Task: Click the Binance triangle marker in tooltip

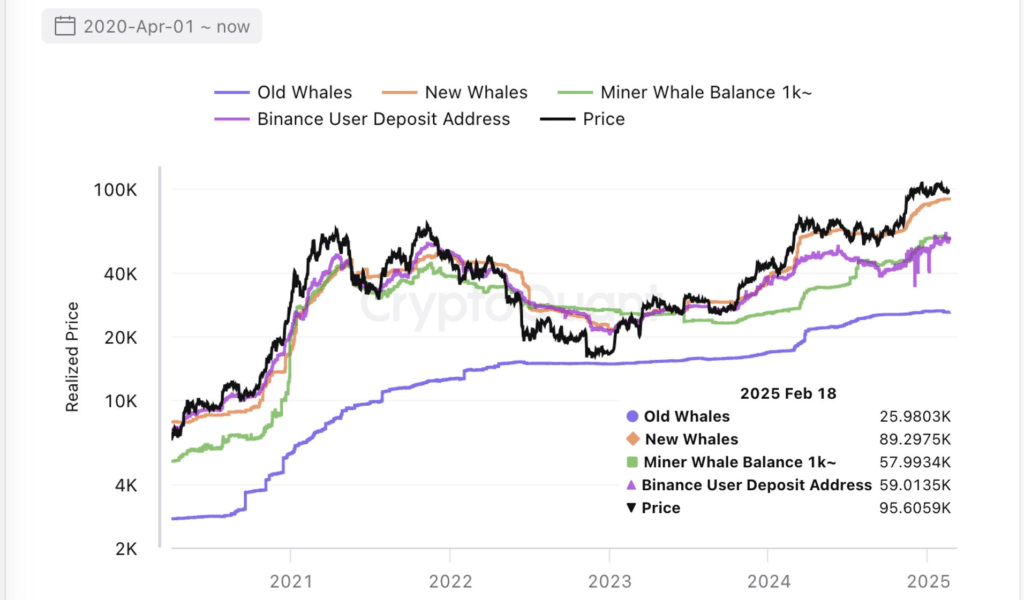Action: tap(631, 485)
